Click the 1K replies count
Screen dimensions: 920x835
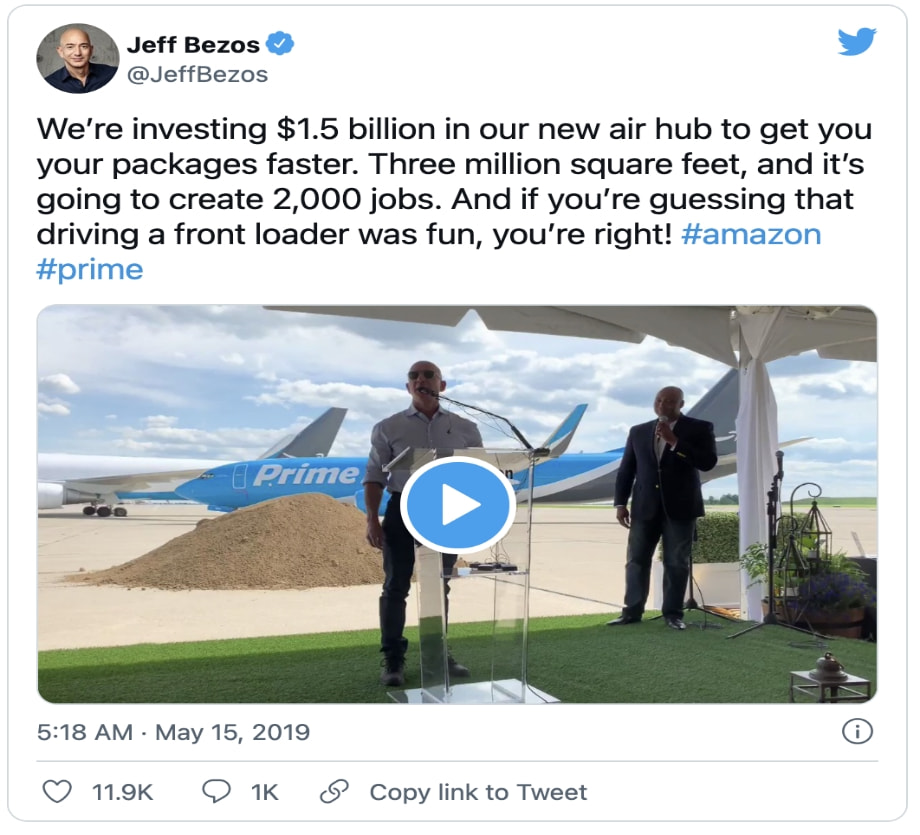(265, 792)
